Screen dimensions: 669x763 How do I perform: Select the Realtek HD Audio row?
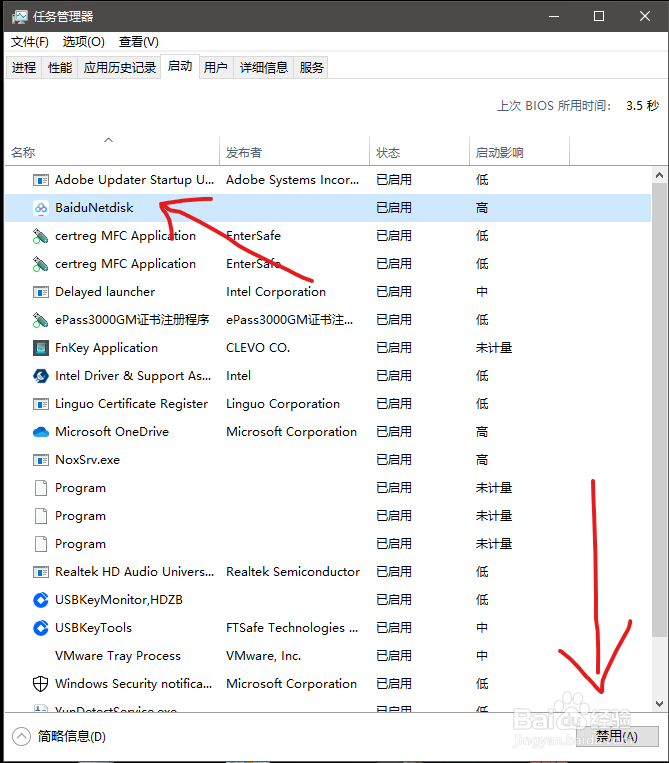tap(328, 572)
